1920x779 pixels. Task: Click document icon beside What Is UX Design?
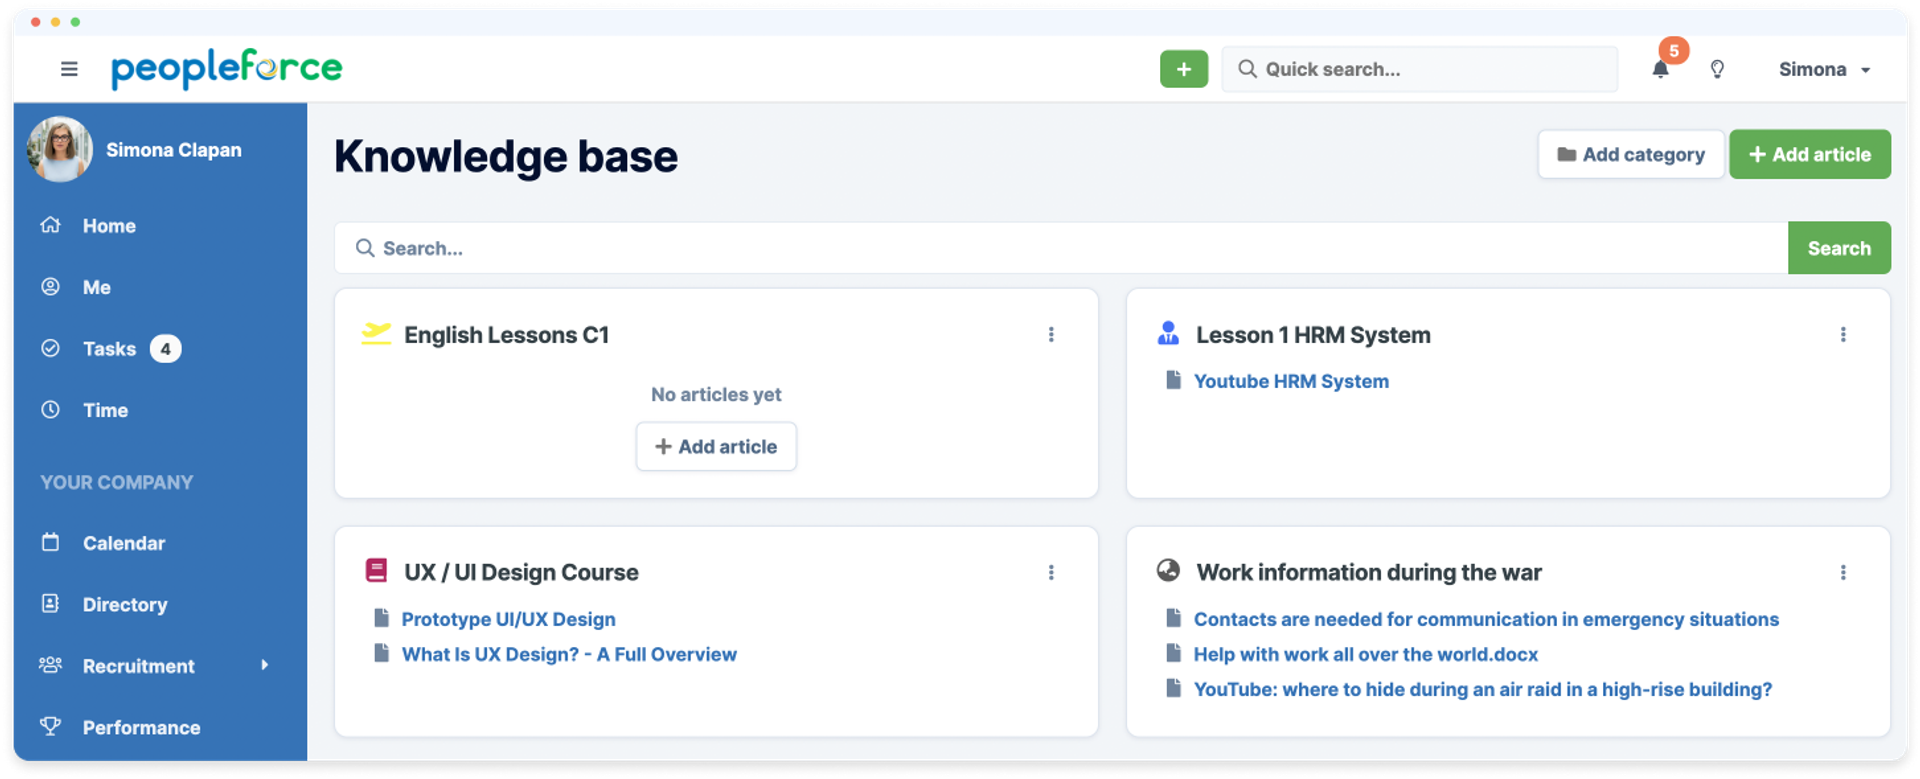point(381,653)
